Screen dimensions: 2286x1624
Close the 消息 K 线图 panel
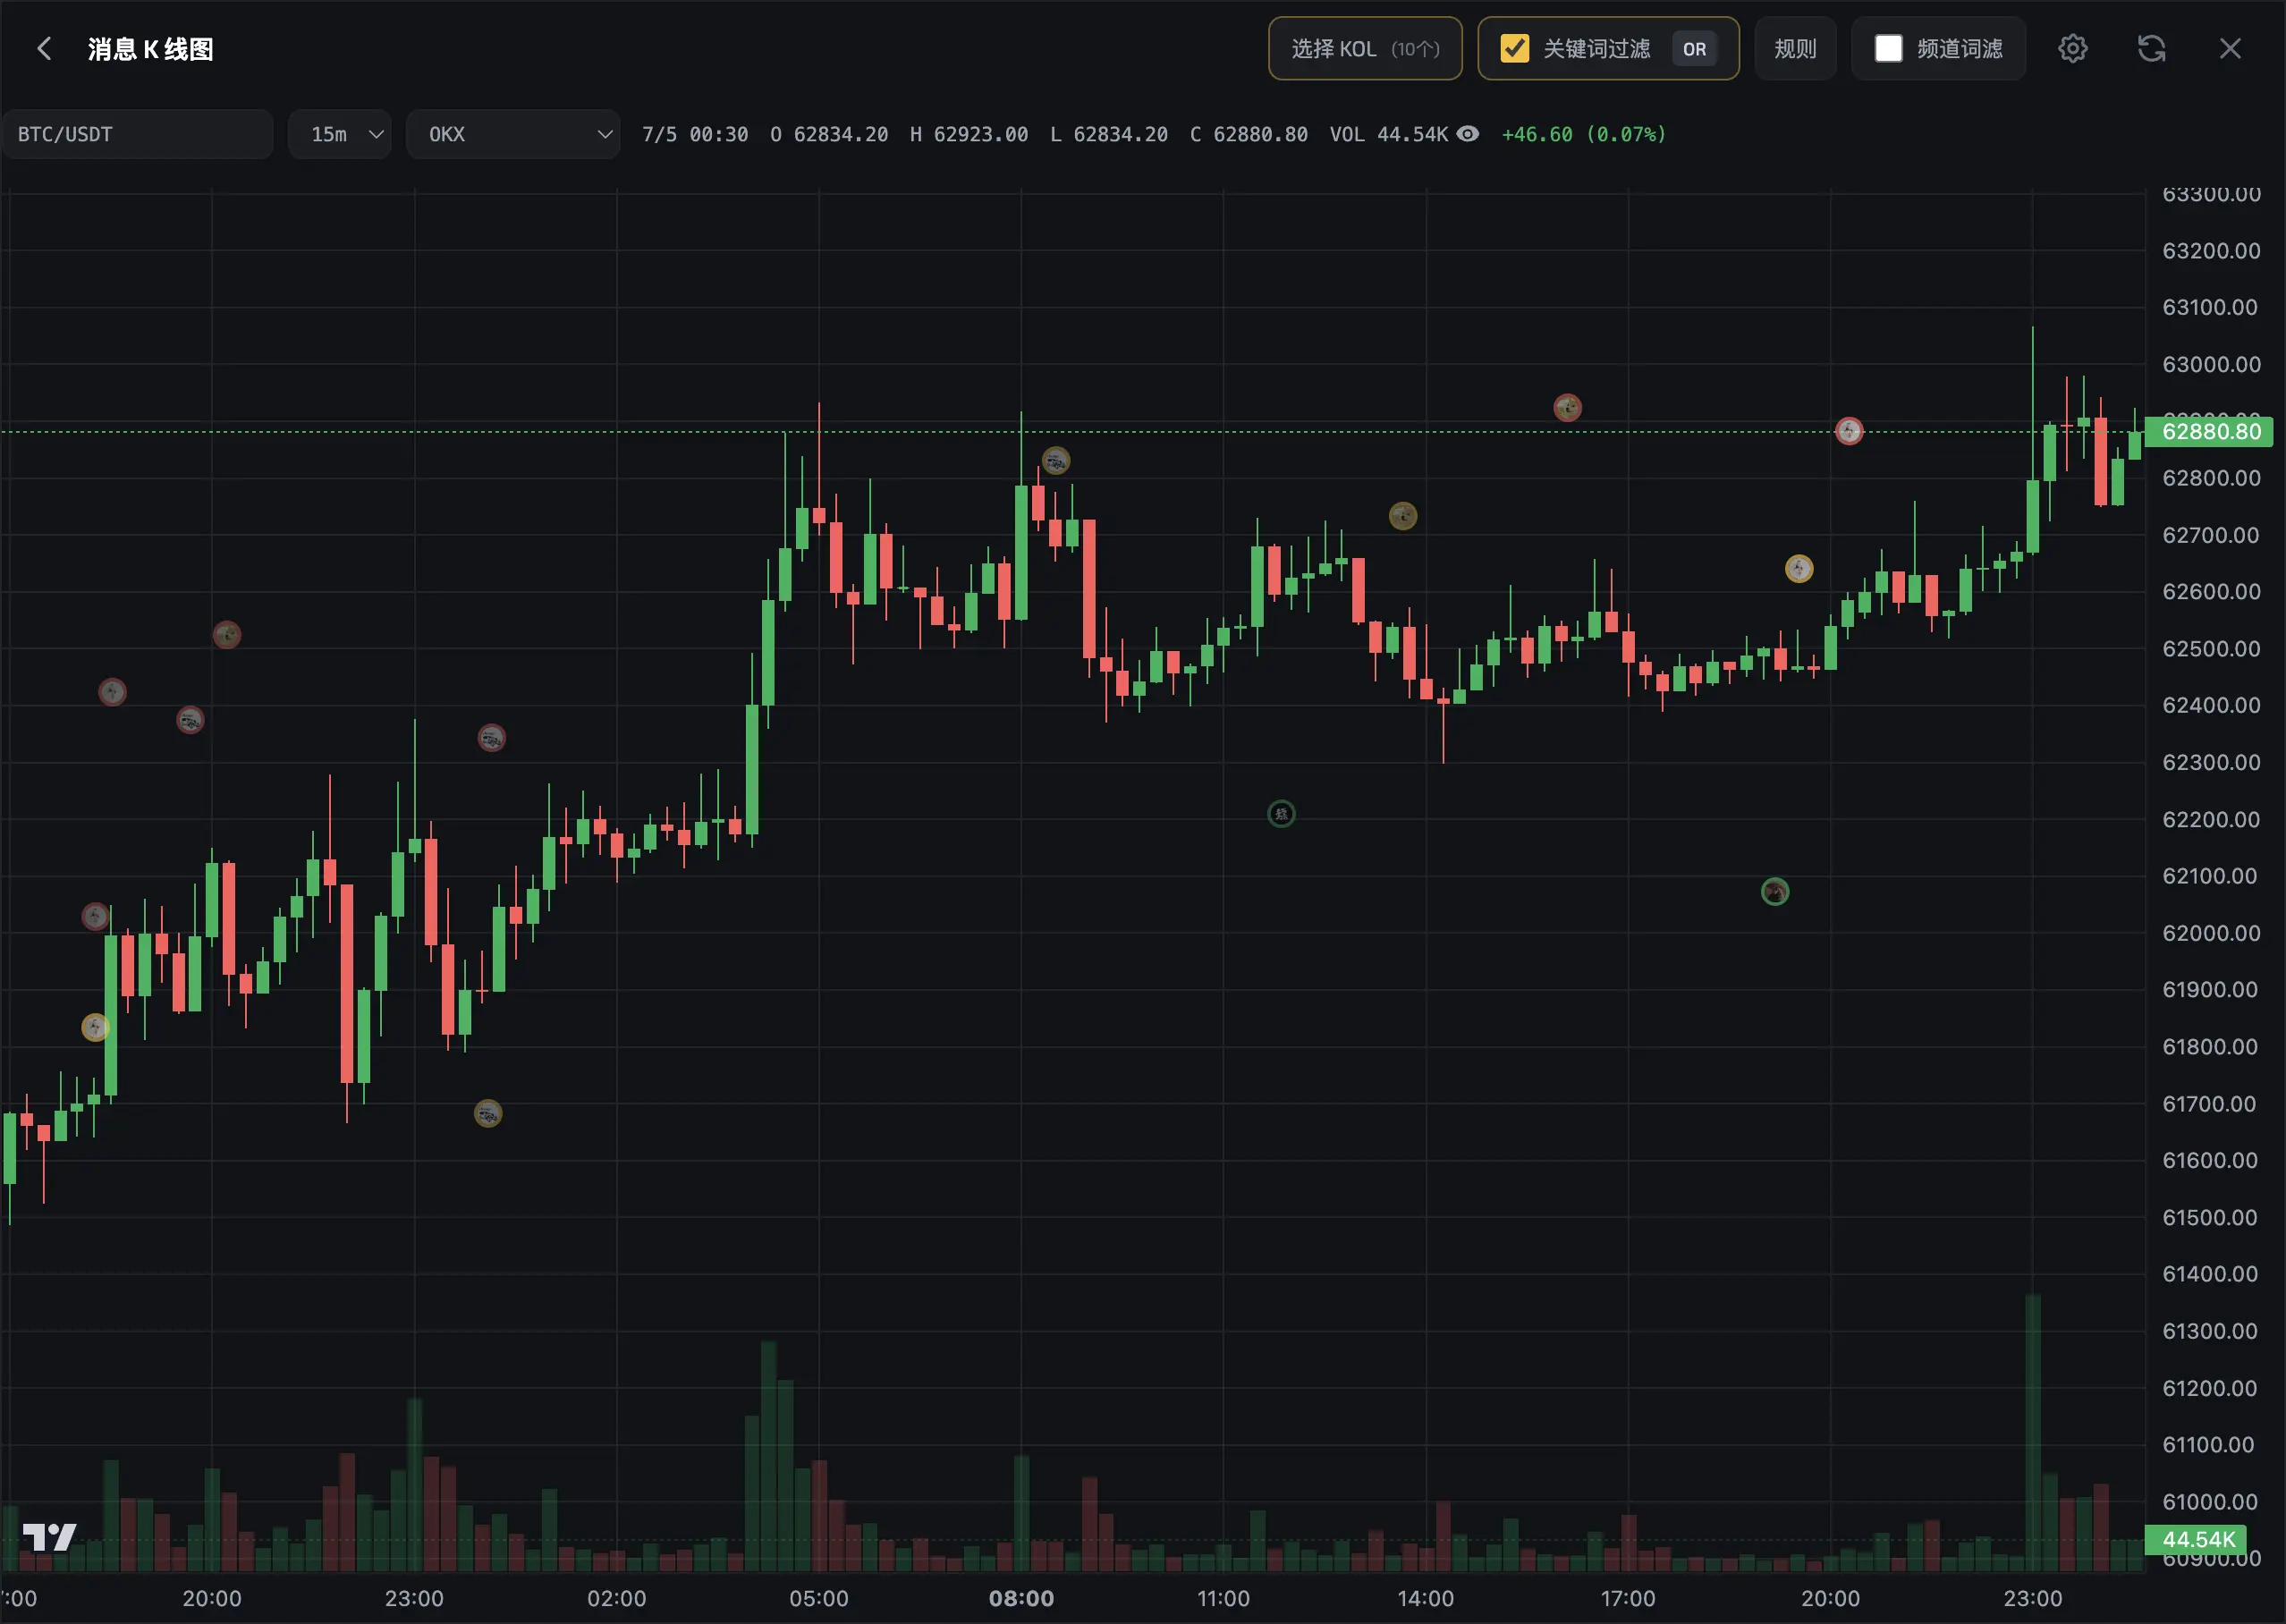(2230, 49)
